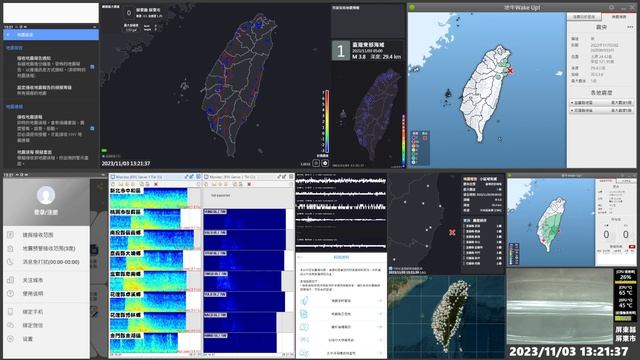The image size is (640, 360).
Task: Switch to the second tab in the large Wake Up! panel
Action: click(x=618, y=17)
